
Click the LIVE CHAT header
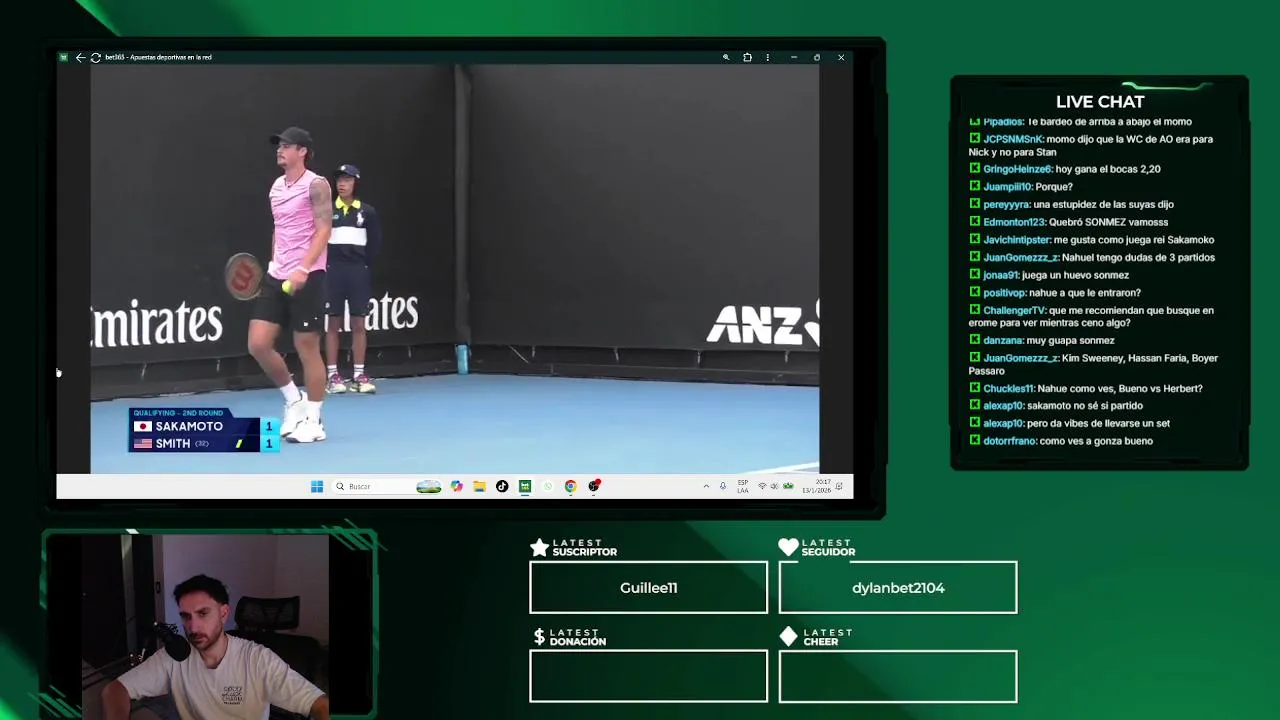point(1100,101)
